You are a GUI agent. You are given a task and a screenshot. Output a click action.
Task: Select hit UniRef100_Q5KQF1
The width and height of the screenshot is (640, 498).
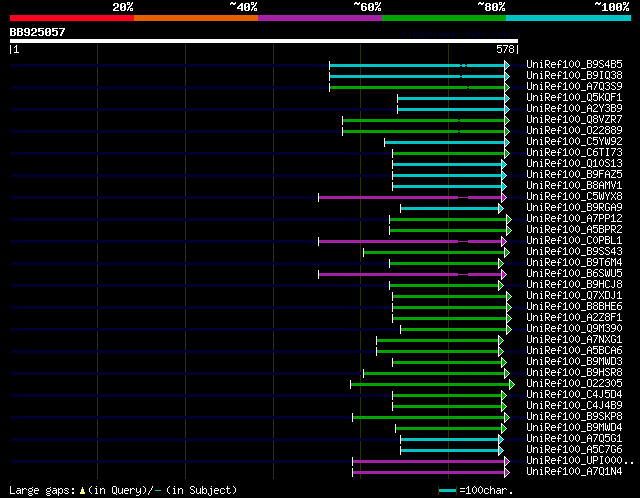pyautogui.click(x=574, y=98)
